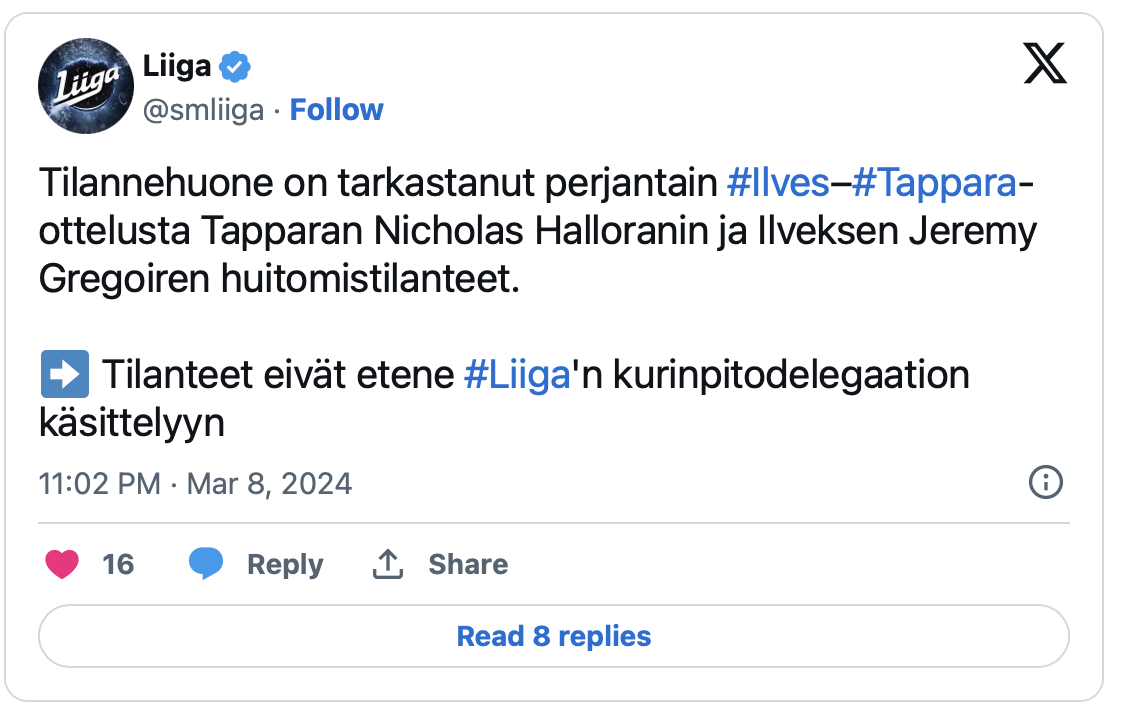The image size is (1122, 712).
Task: Open the tweet info circle icon
Action: click(1045, 482)
